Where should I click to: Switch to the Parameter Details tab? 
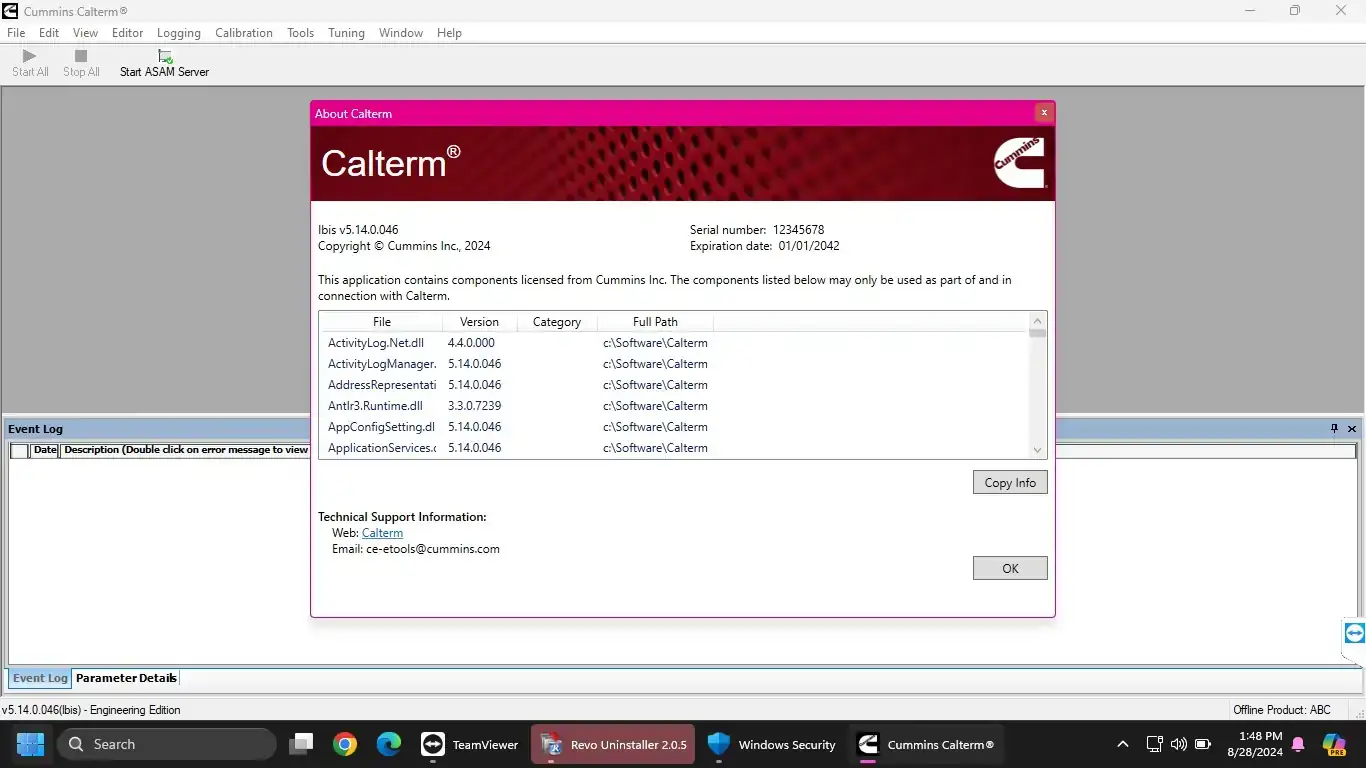pos(126,678)
